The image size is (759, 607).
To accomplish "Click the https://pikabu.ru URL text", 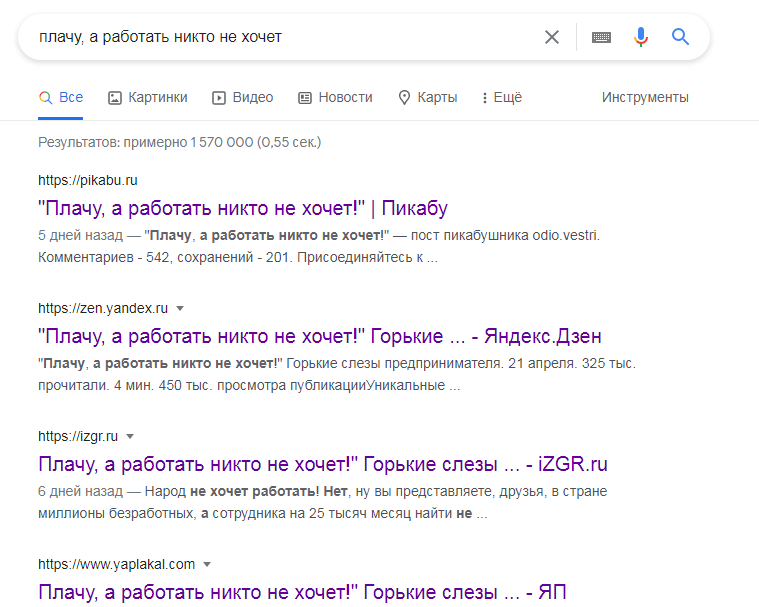I will [x=88, y=180].
